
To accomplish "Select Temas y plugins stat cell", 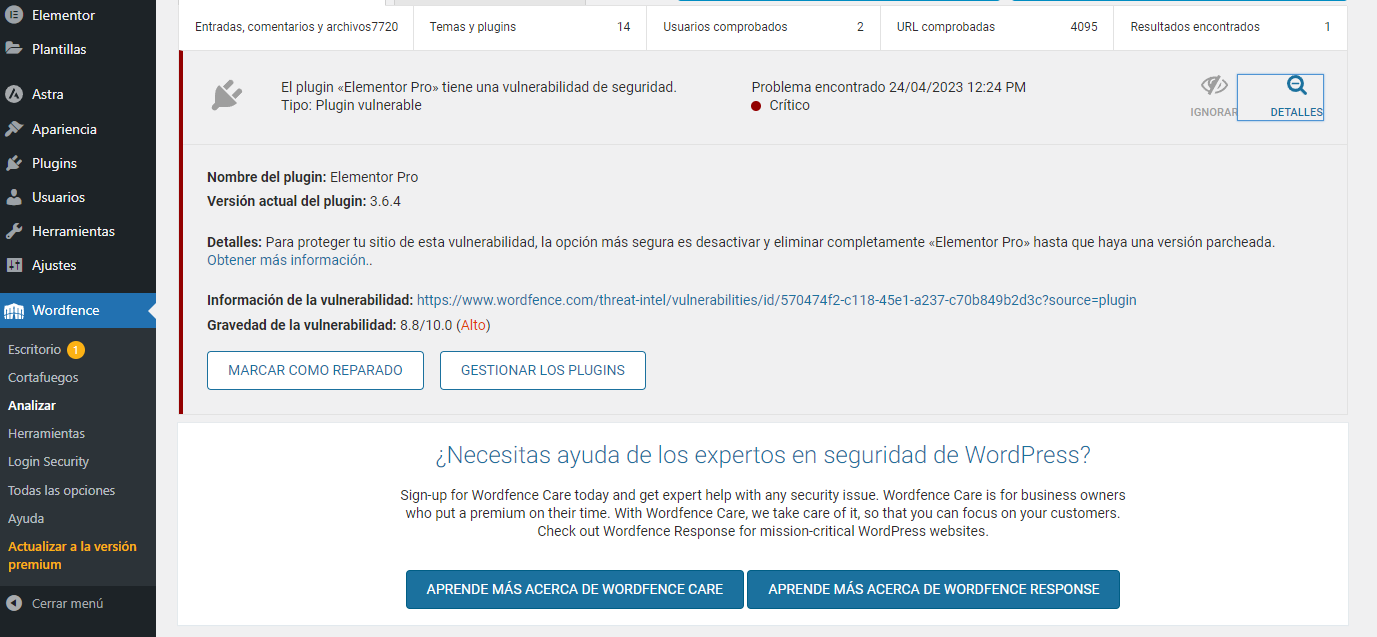I will pyautogui.click(x=530, y=27).
